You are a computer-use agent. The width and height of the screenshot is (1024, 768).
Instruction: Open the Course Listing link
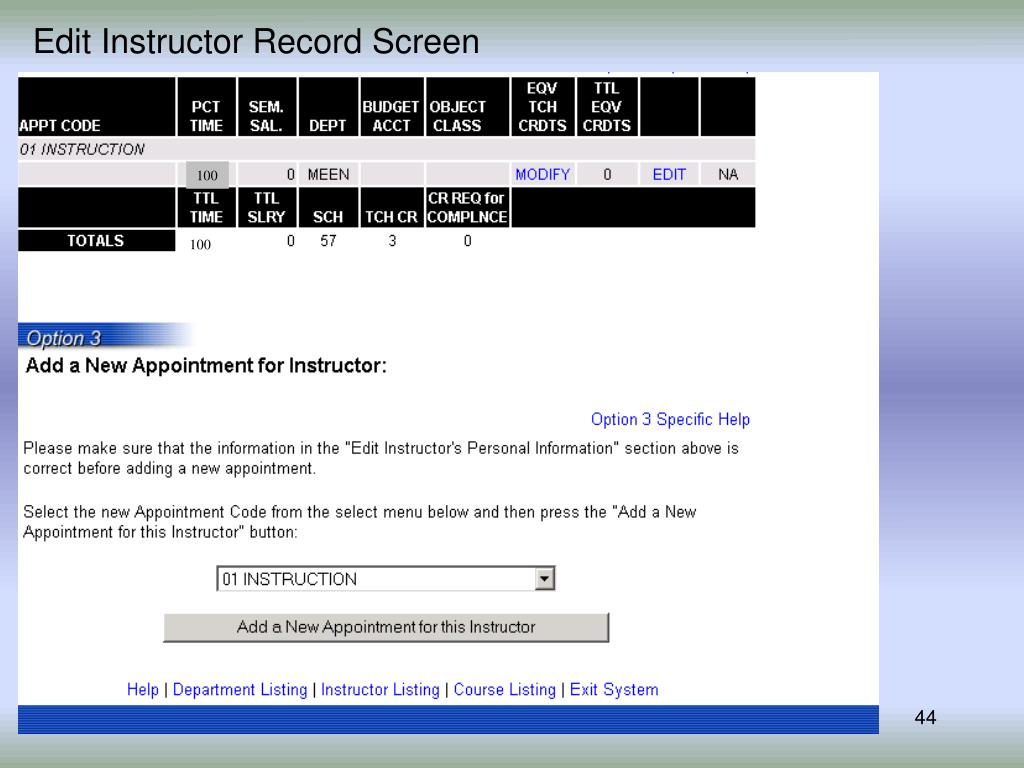pos(504,690)
